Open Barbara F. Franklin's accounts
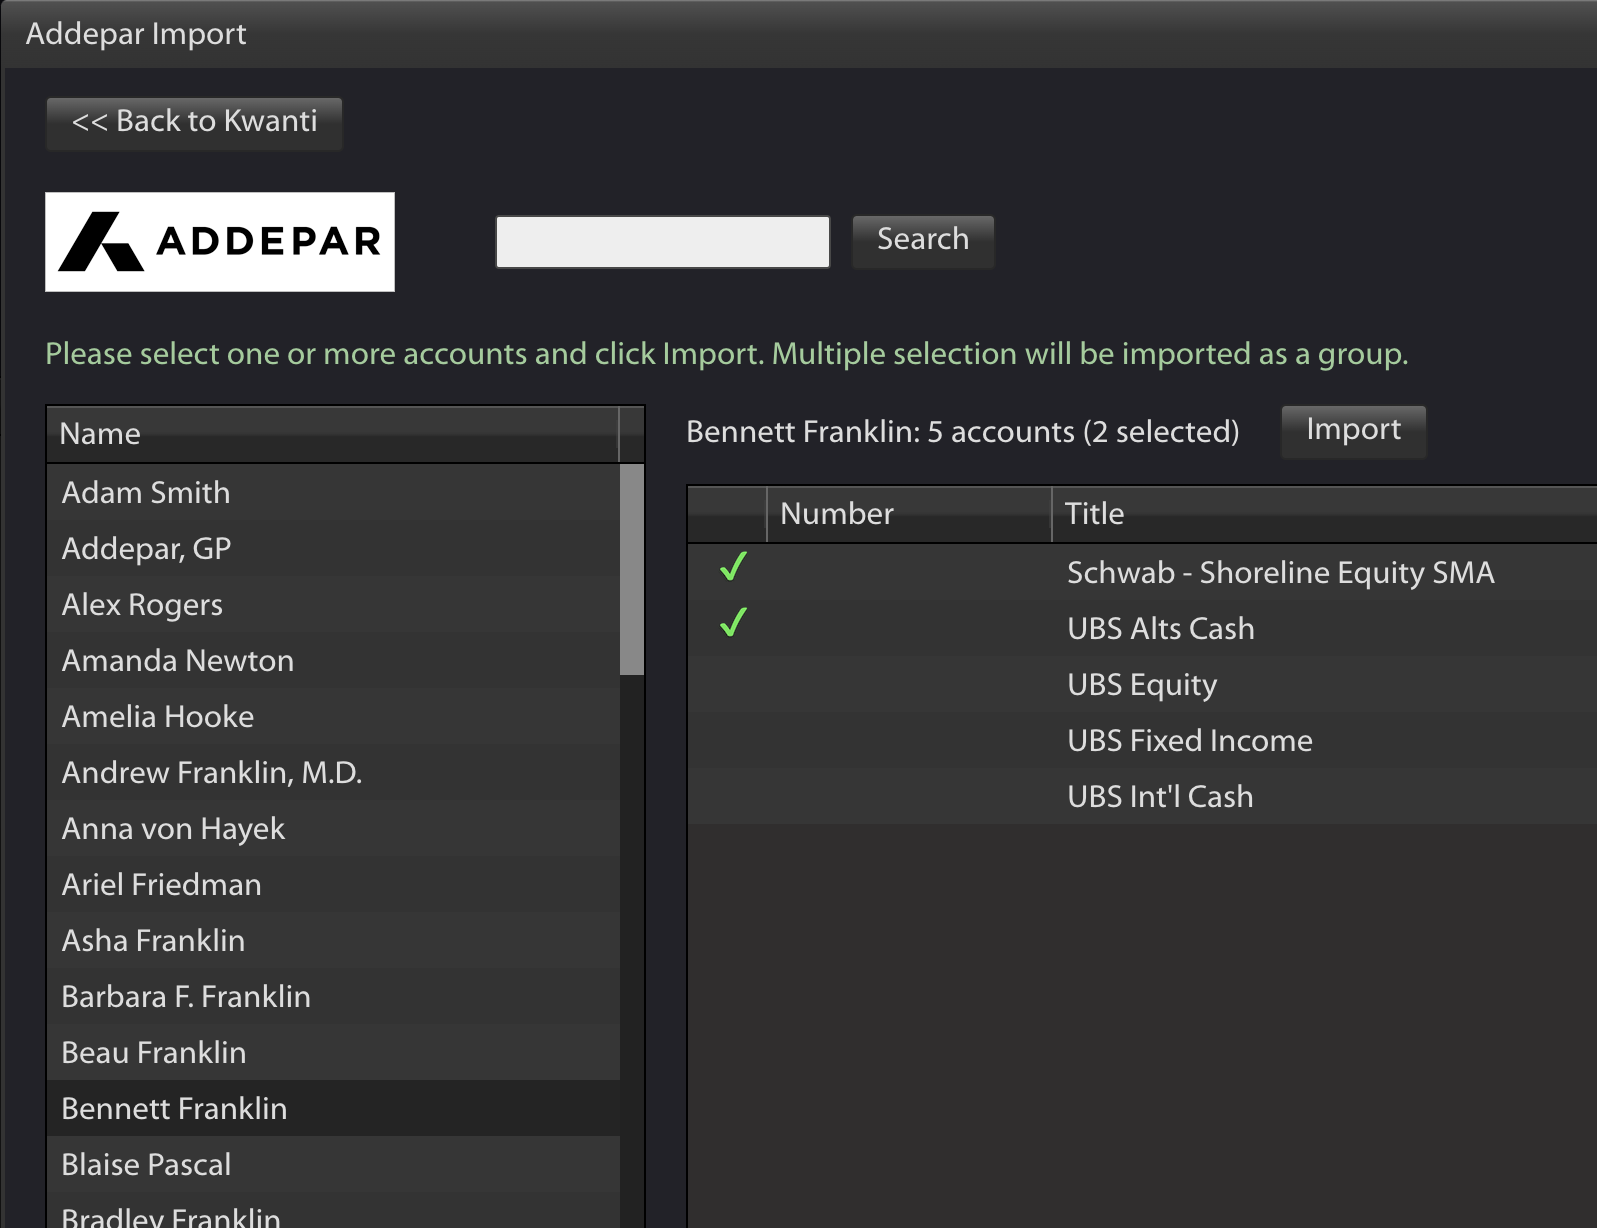Viewport: 1597px width, 1228px height. (333, 996)
